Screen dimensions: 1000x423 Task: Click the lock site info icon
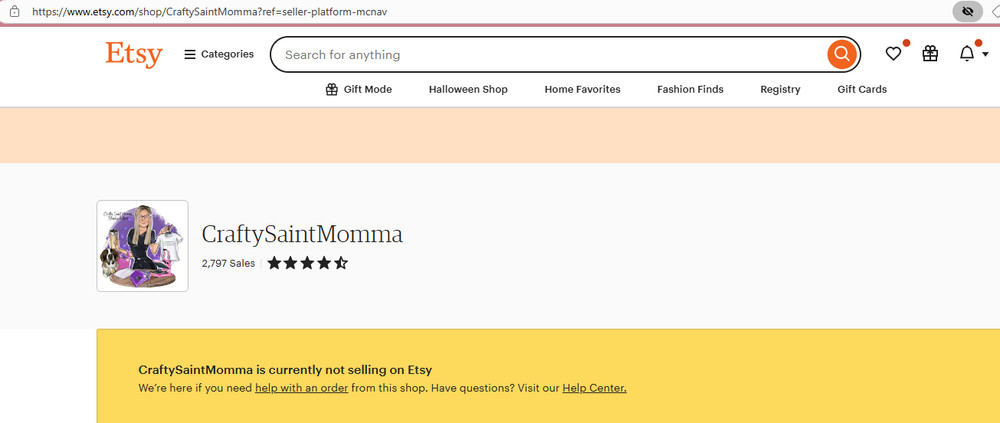(14, 11)
